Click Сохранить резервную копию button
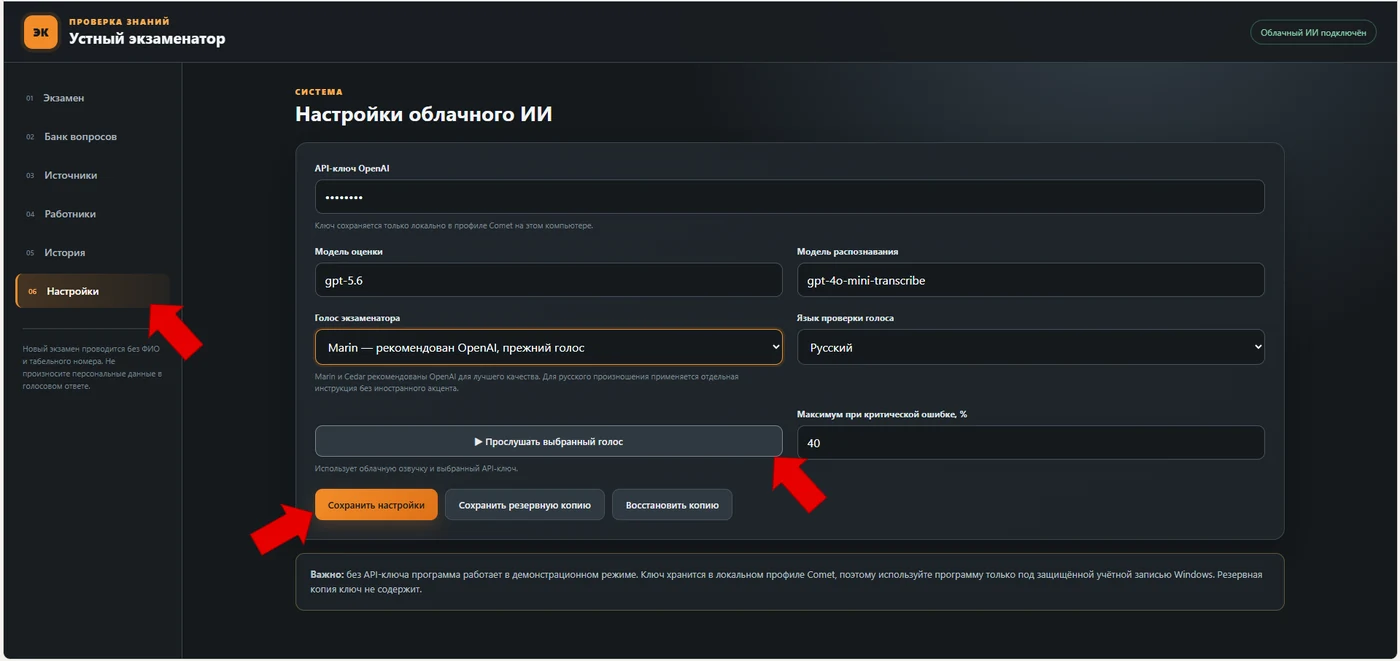Image resolution: width=1400 pixels, height=661 pixels. pos(524,505)
